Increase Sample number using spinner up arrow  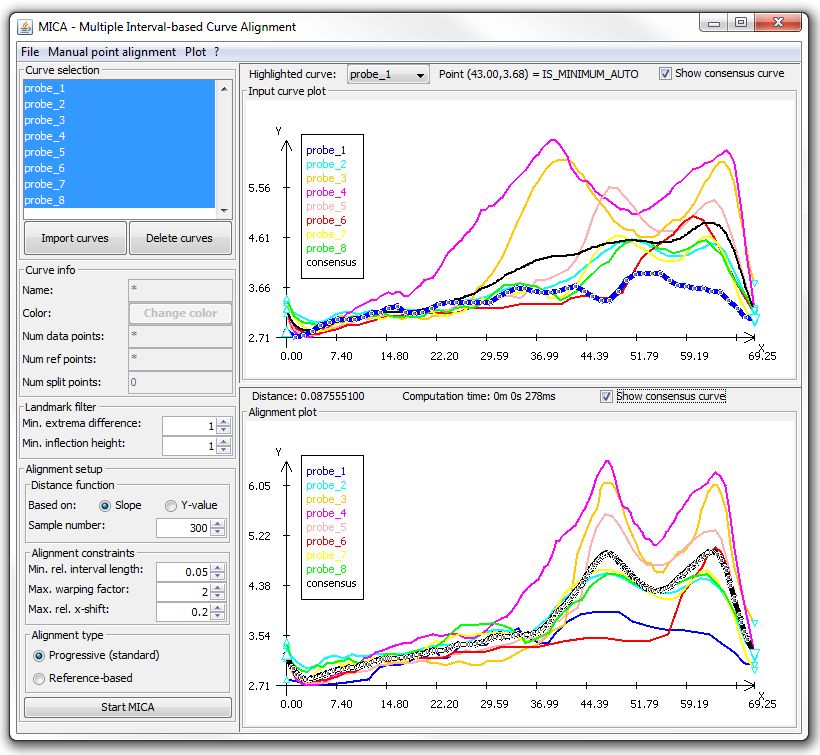tap(218, 523)
